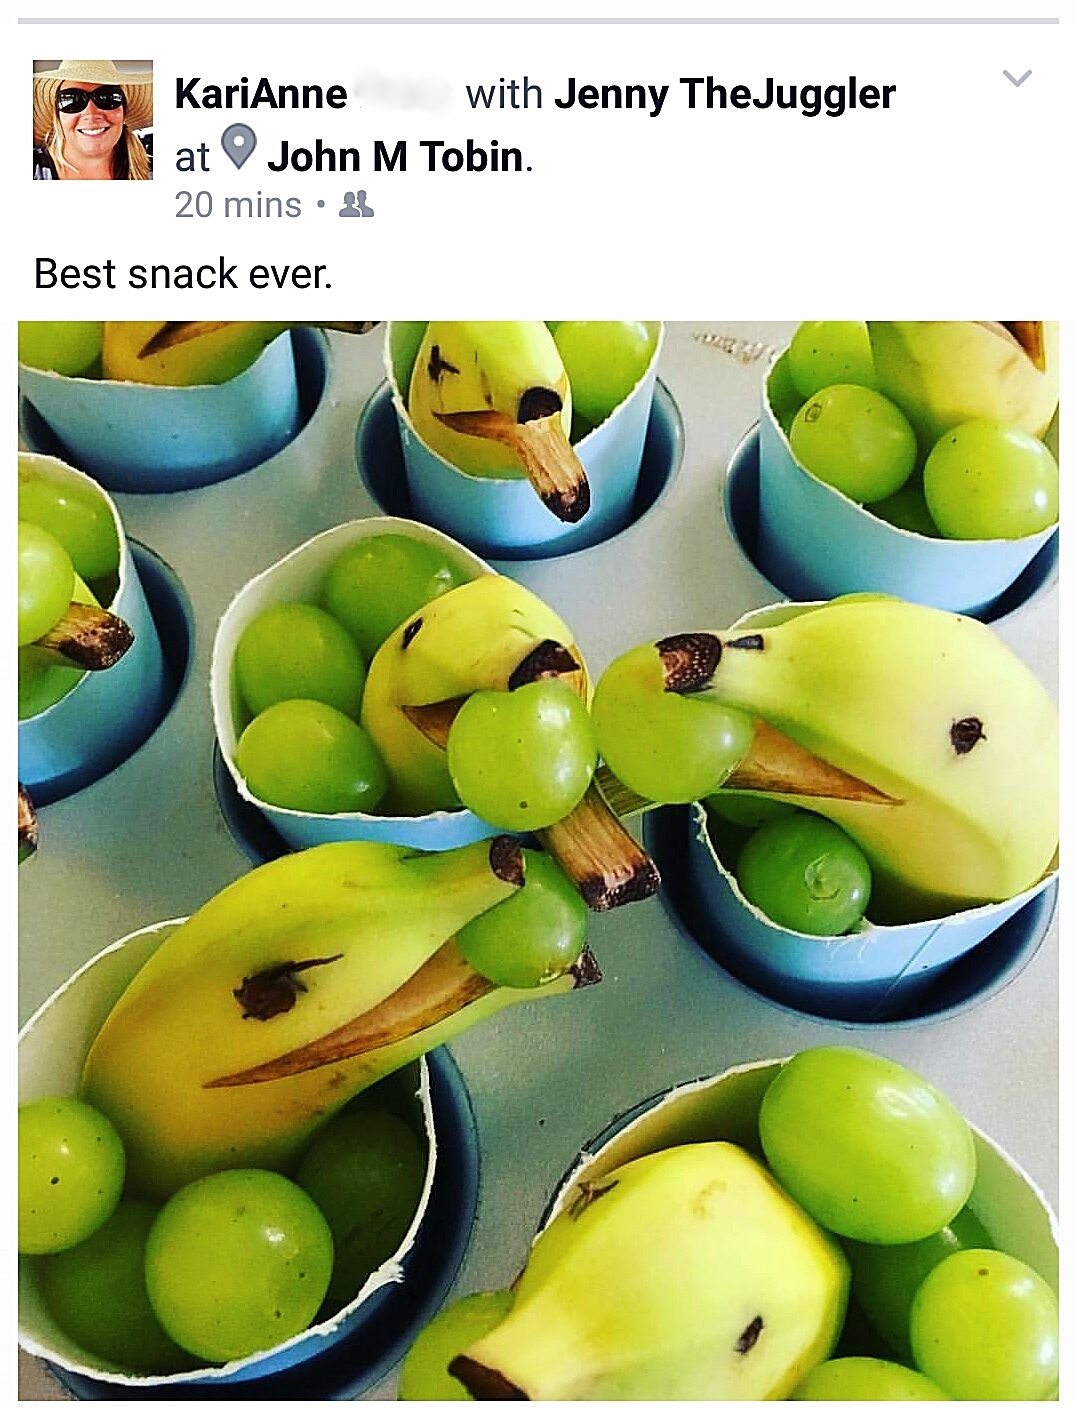Tap the sunglasses in the profile photo
The image size is (1077, 1423).
[x=90, y=99]
